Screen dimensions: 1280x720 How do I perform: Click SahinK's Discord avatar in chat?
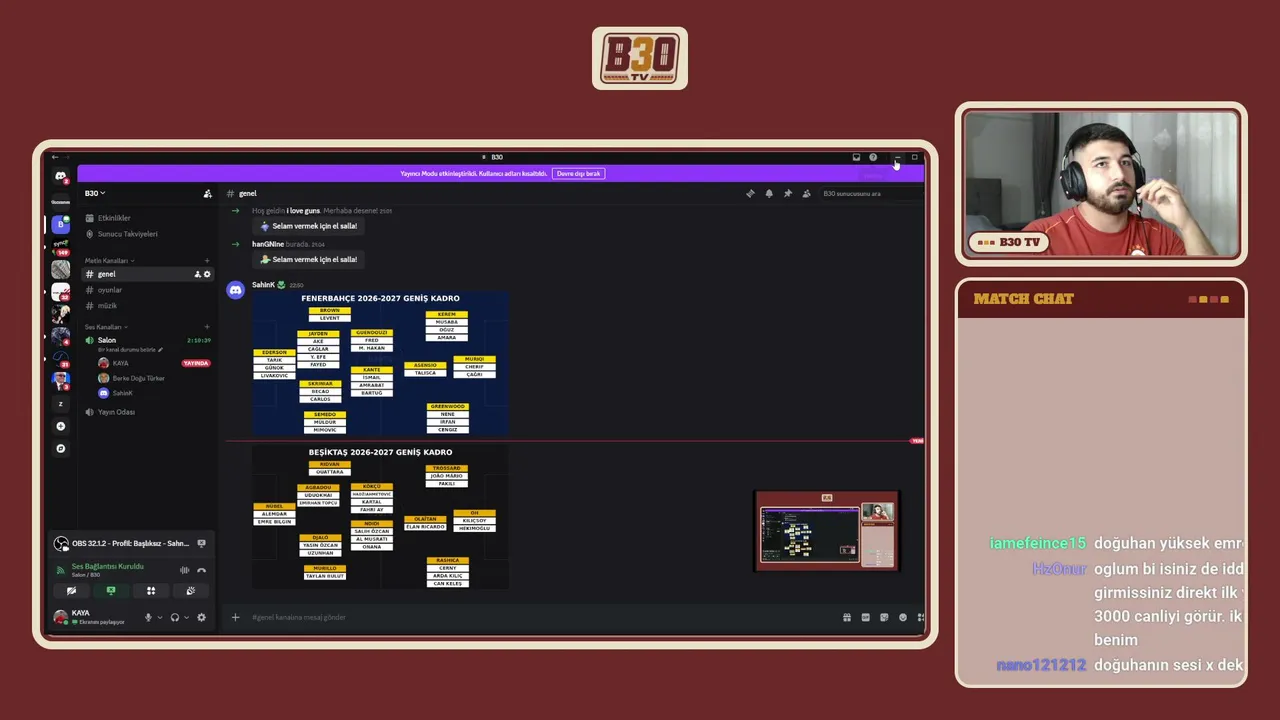(236, 290)
